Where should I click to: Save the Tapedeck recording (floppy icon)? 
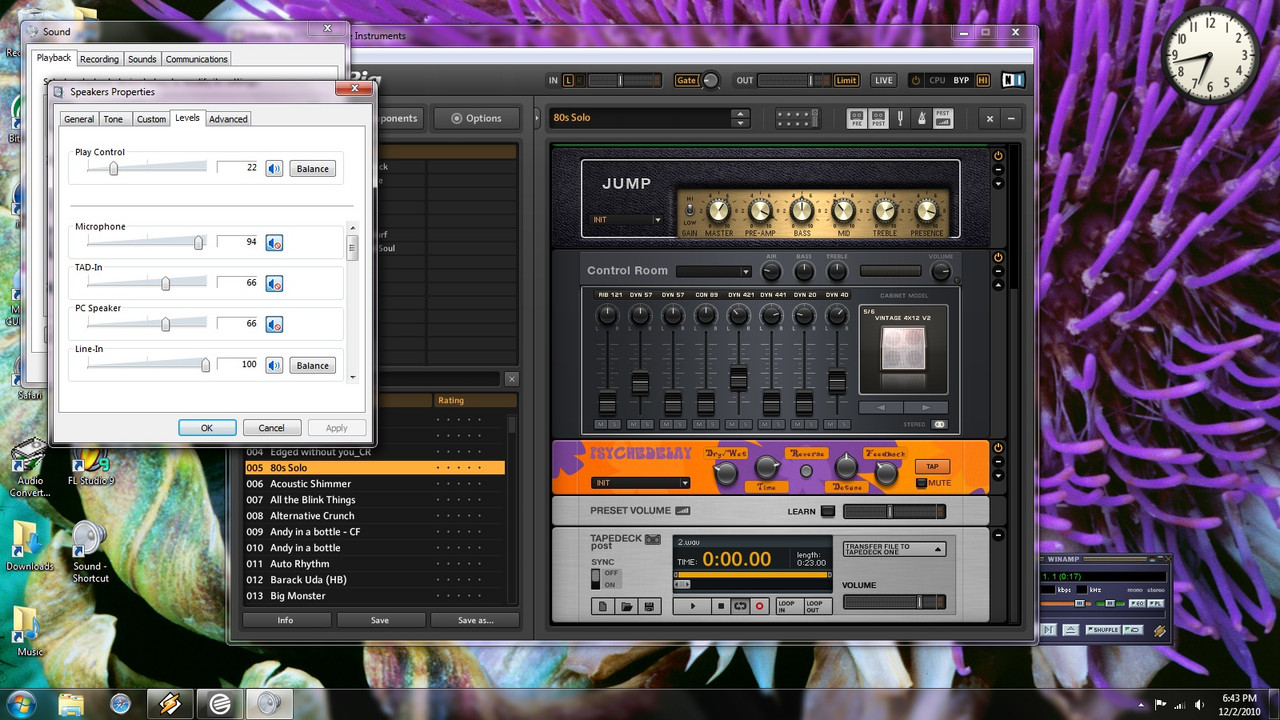[x=650, y=606]
